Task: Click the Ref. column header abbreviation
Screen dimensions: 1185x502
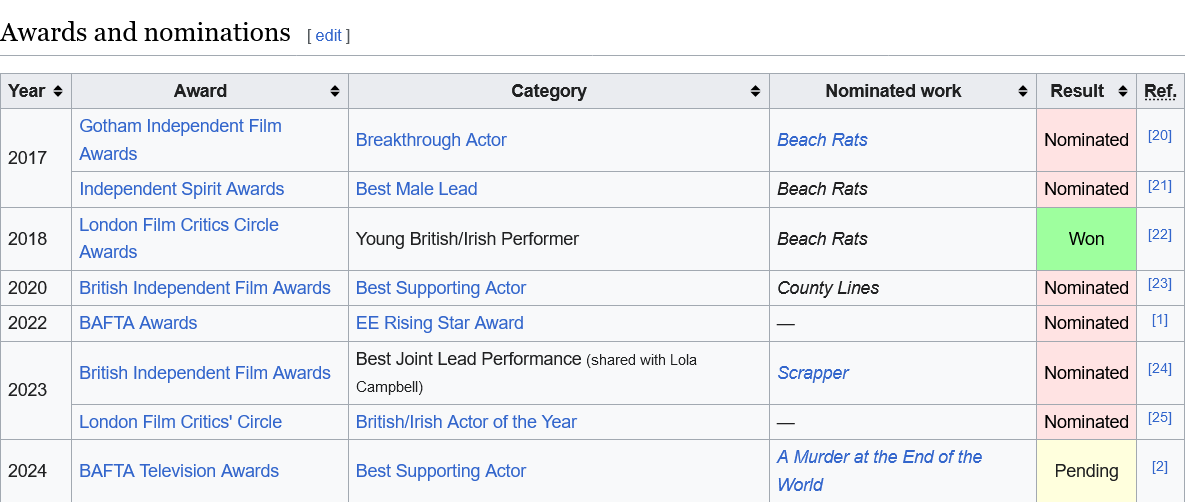Action: [1160, 91]
